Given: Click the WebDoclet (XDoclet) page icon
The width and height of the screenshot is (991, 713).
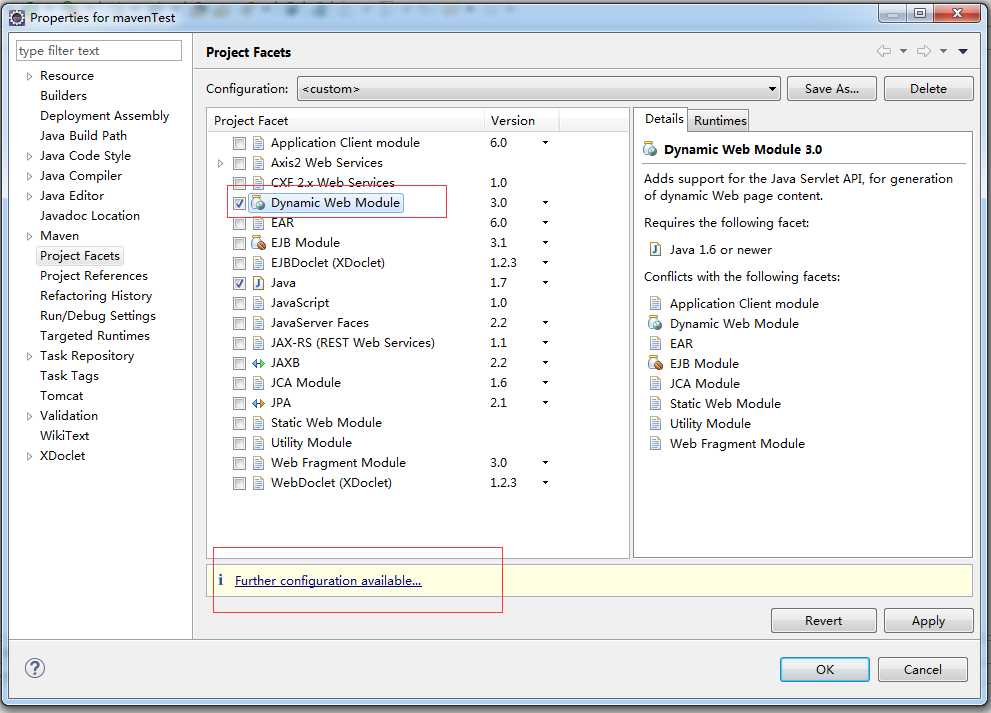Looking at the screenshot, I should (x=258, y=483).
